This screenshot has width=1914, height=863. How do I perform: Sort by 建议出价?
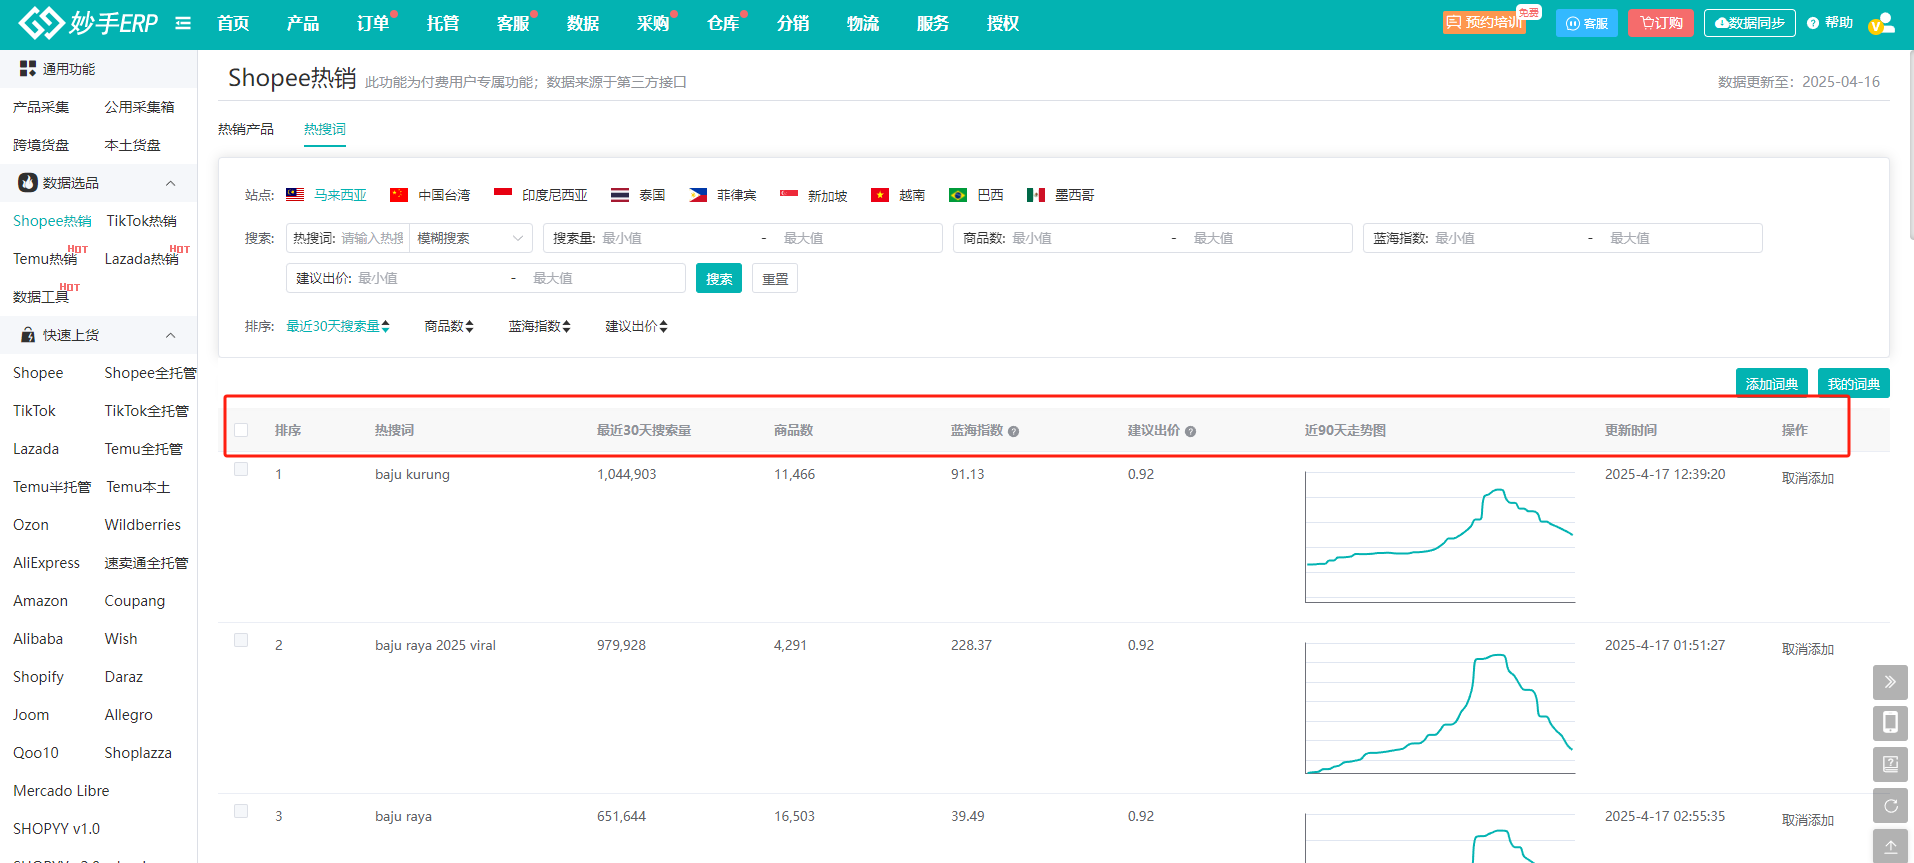click(637, 326)
